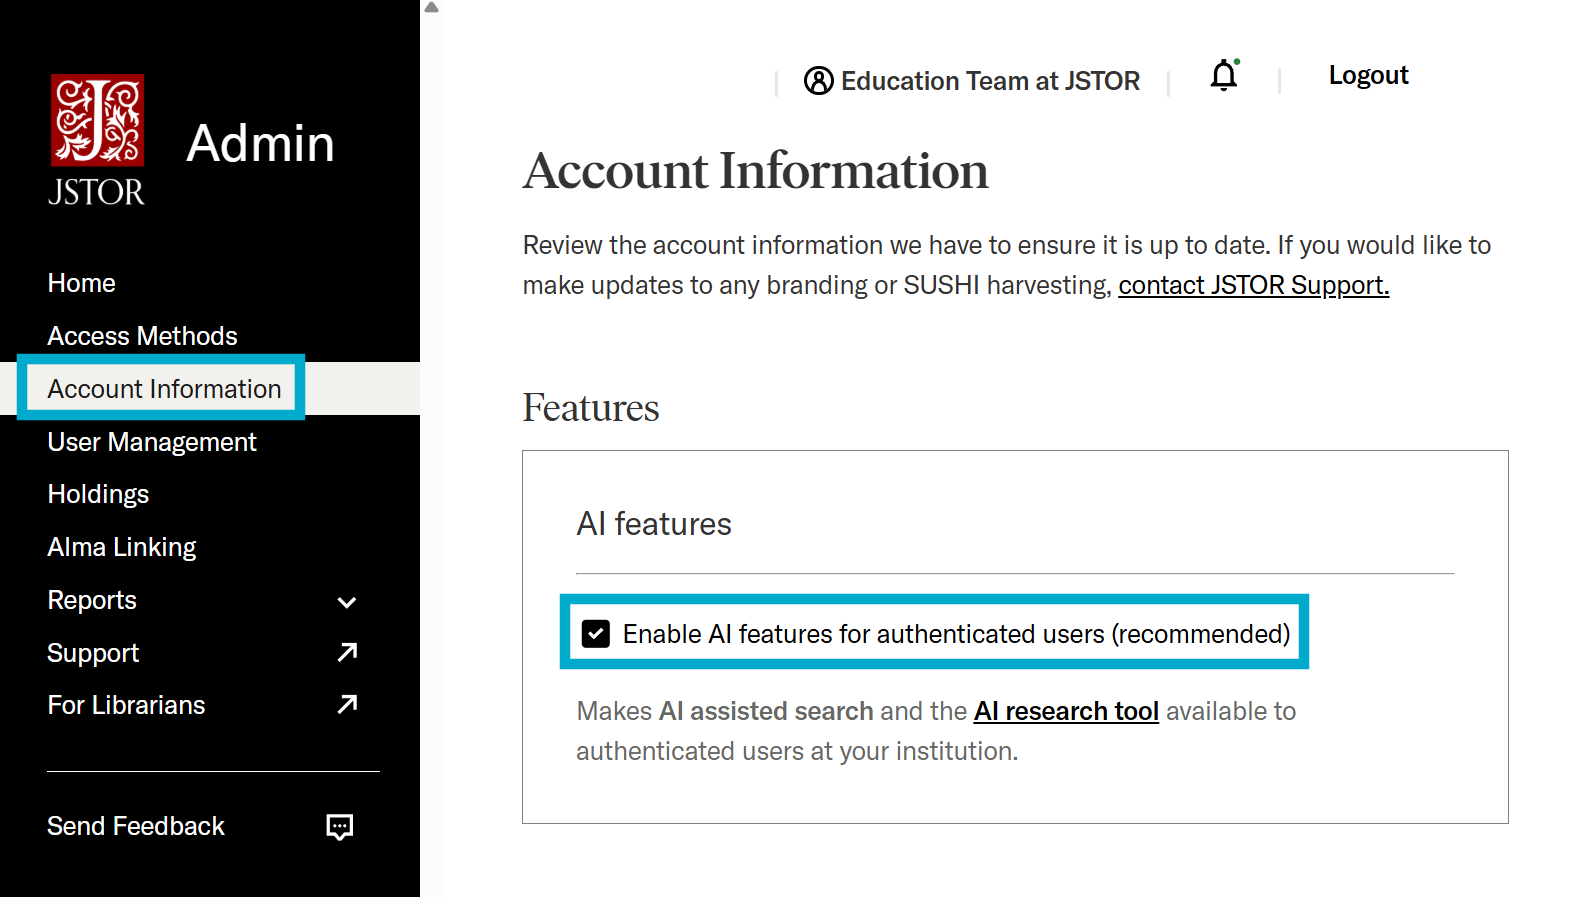Open Access Methods page
Viewport: 1584px width, 897px height.
[143, 336]
